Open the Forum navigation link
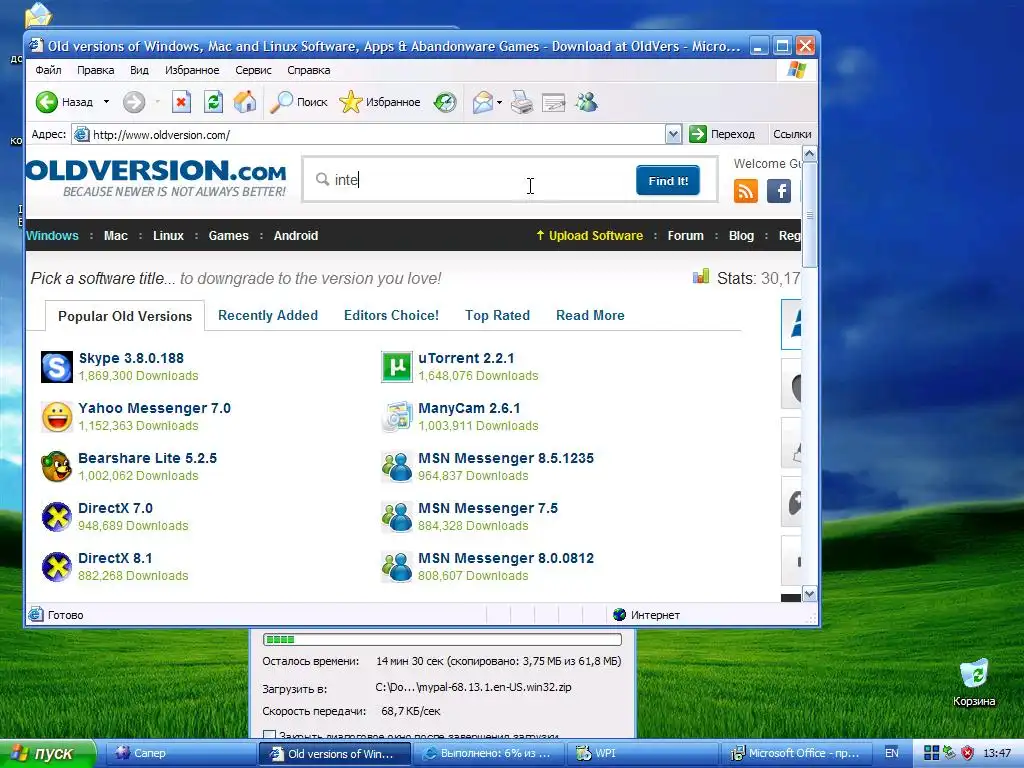The image size is (1024, 768). point(685,236)
